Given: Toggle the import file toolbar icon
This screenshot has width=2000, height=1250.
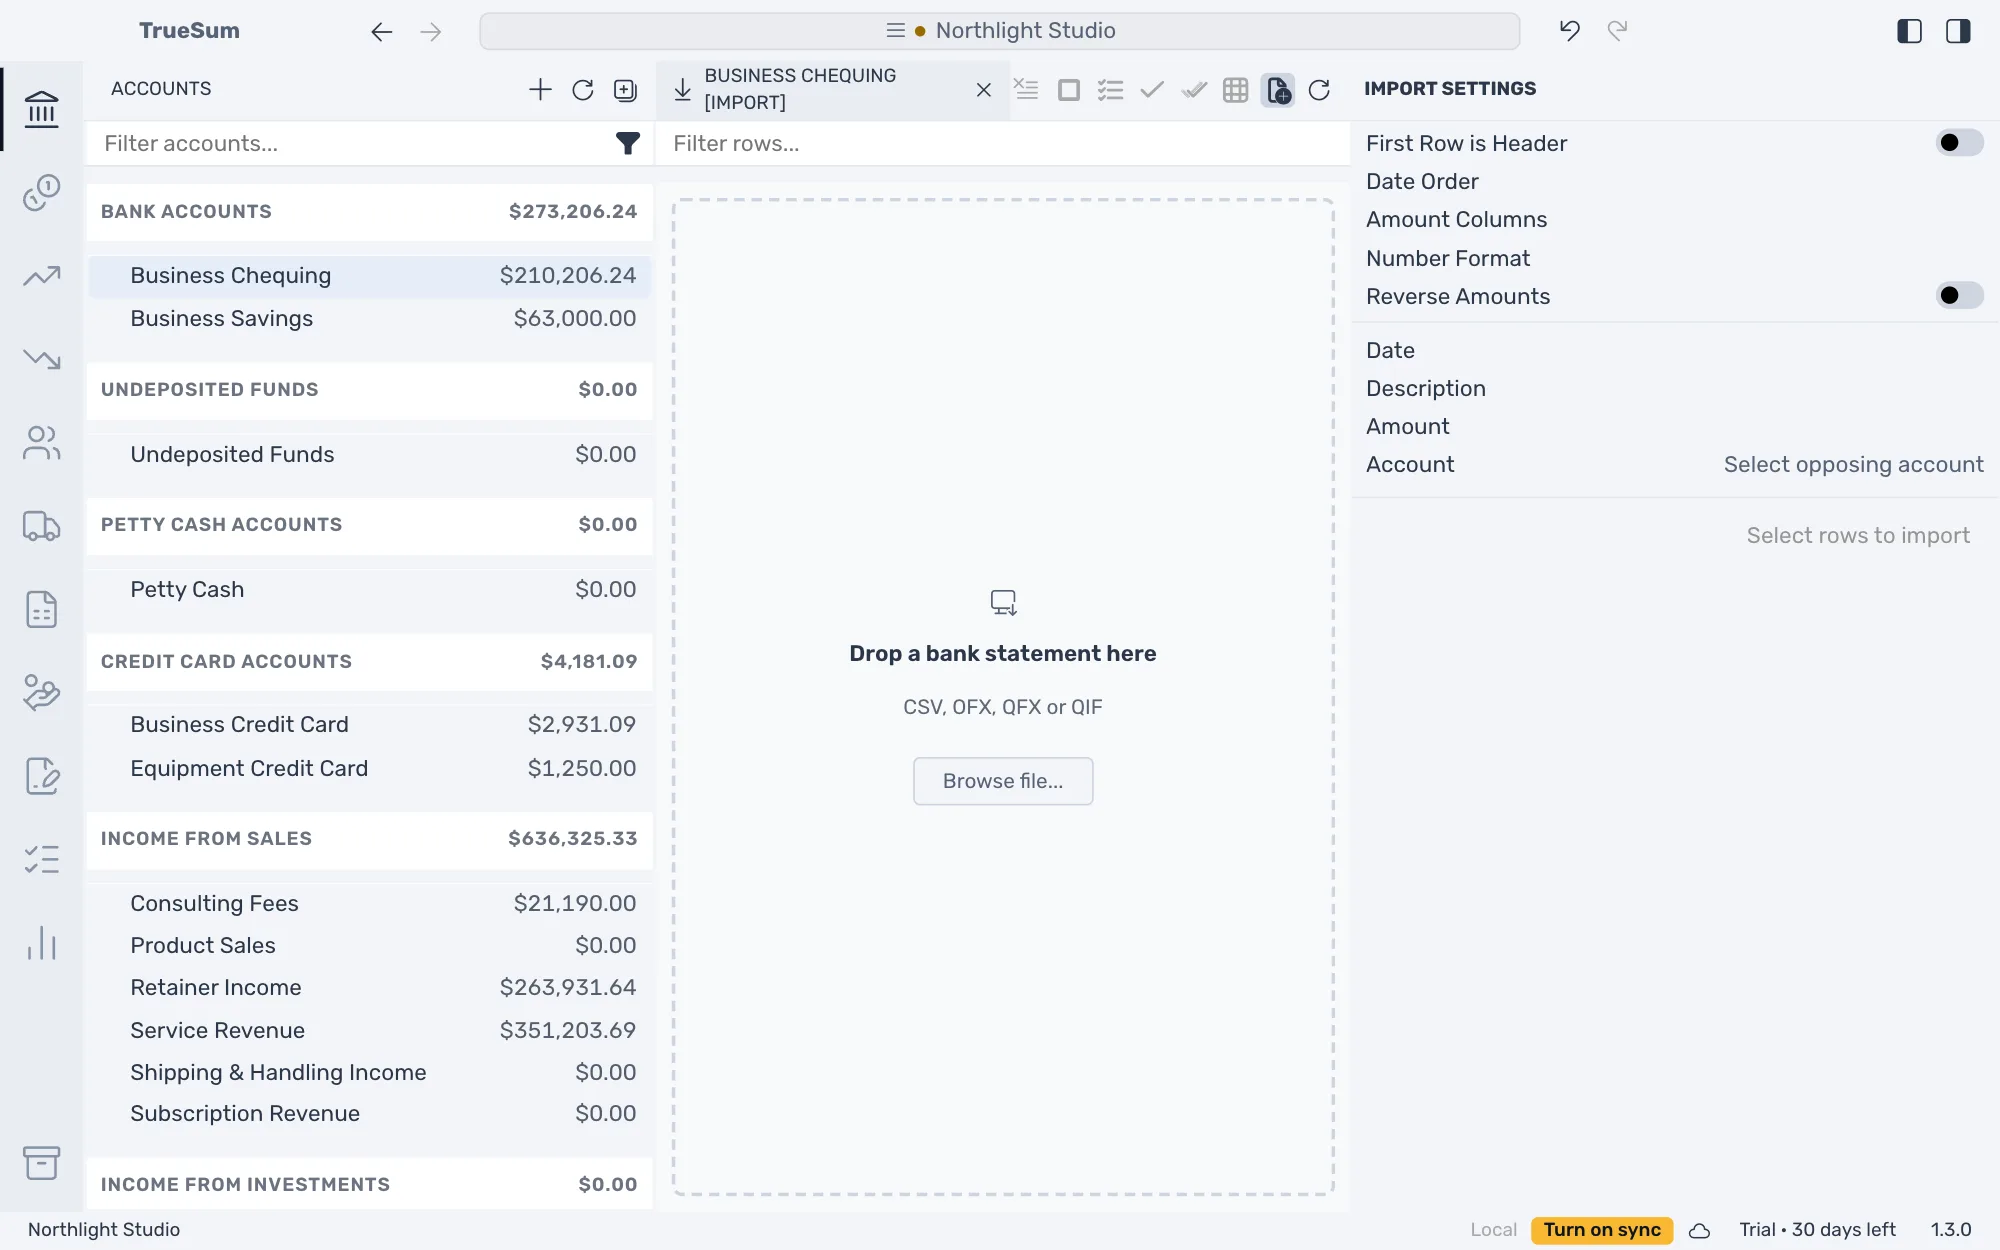Looking at the screenshot, I should tap(1278, 90).
